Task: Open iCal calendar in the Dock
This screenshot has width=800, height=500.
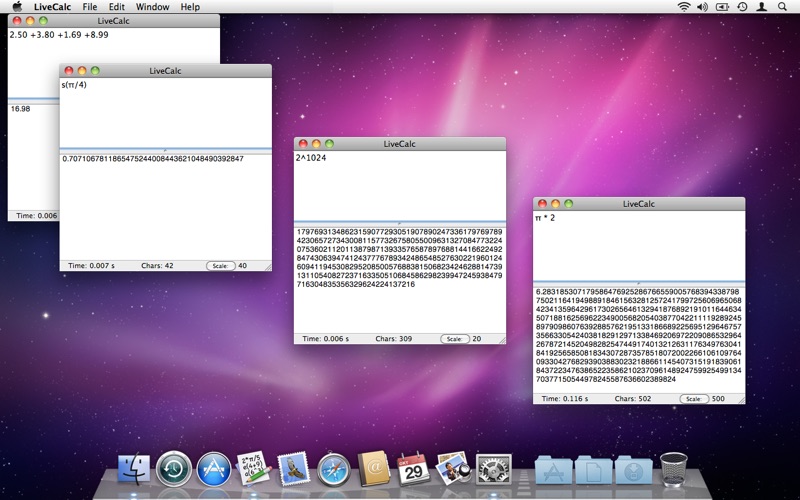Action: [x=413, y=469]
